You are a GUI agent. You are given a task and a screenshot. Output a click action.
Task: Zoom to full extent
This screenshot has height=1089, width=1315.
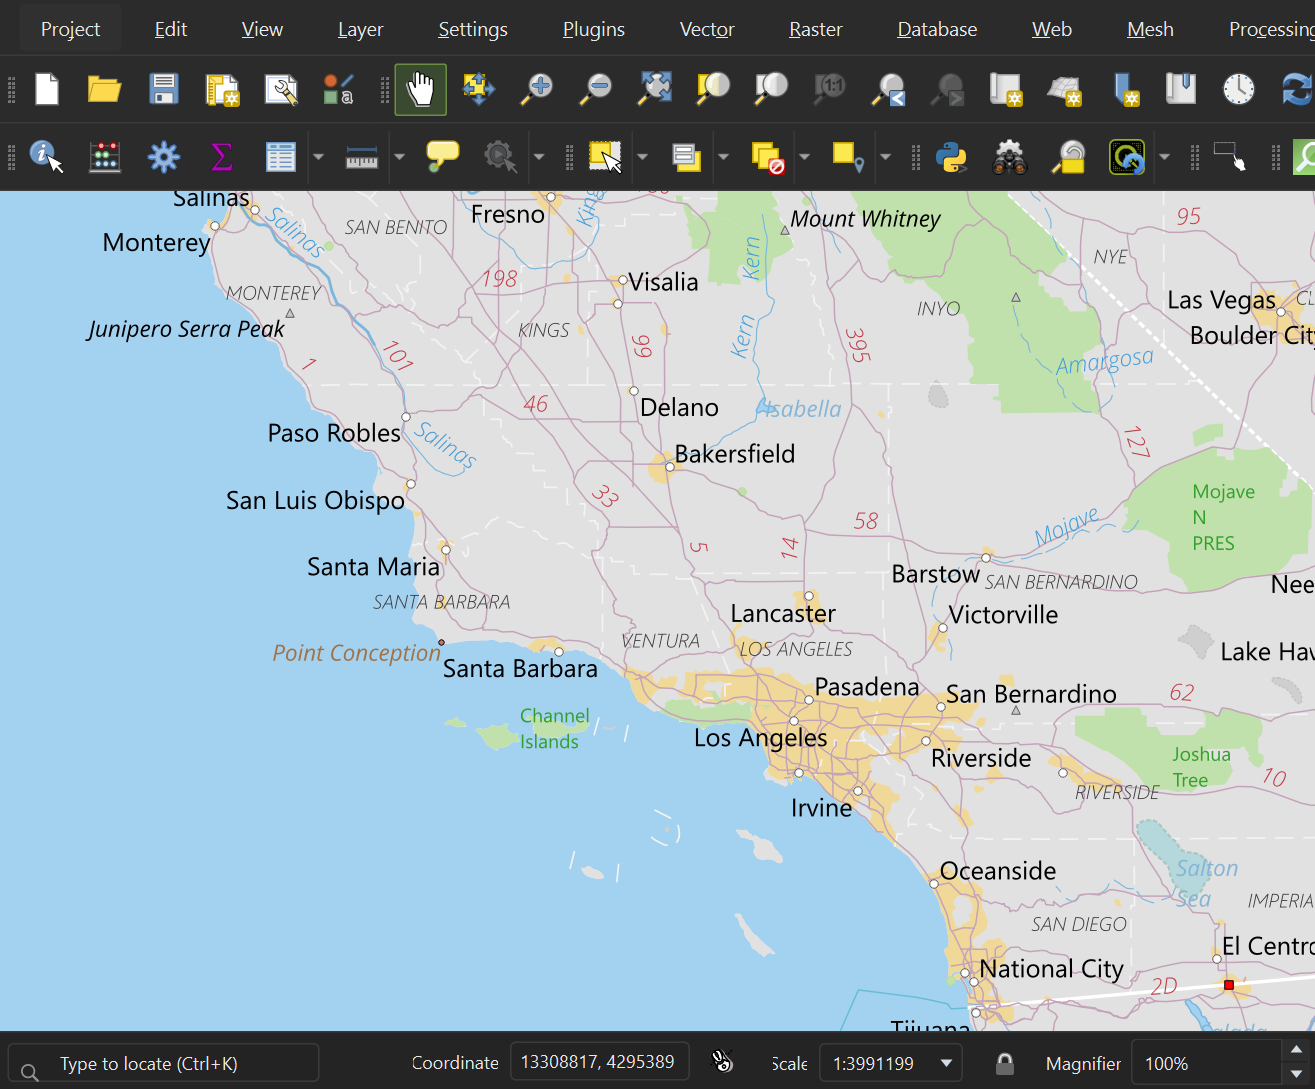pyautogui.click(x=655, y=89)
